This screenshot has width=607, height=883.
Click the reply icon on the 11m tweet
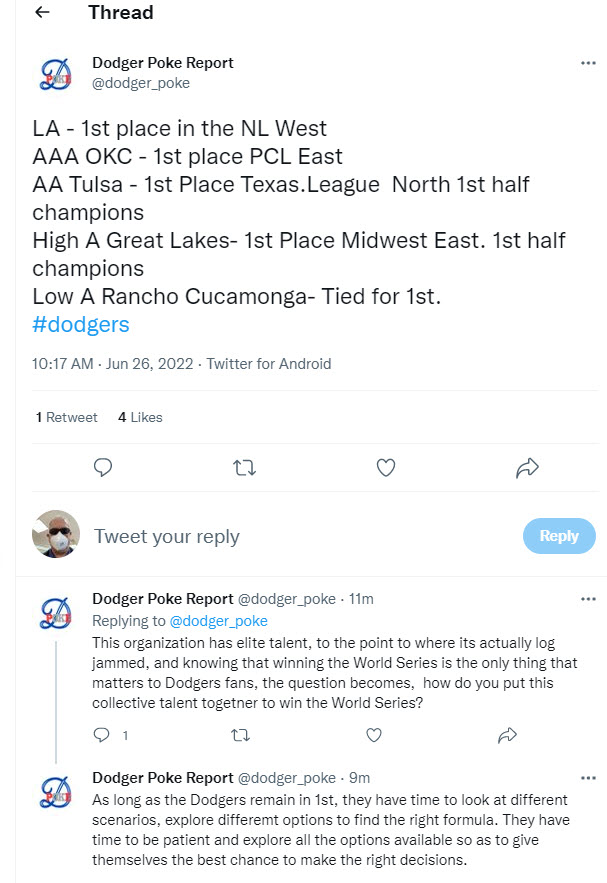click(x=102, y=735)
